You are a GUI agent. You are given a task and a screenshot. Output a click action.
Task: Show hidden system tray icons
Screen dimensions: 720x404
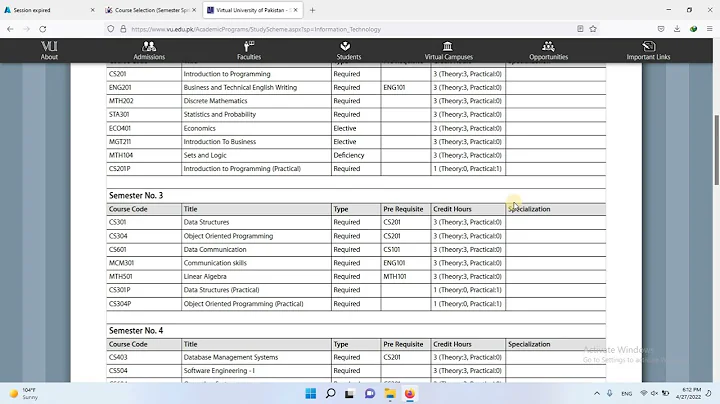click(596, 393)
